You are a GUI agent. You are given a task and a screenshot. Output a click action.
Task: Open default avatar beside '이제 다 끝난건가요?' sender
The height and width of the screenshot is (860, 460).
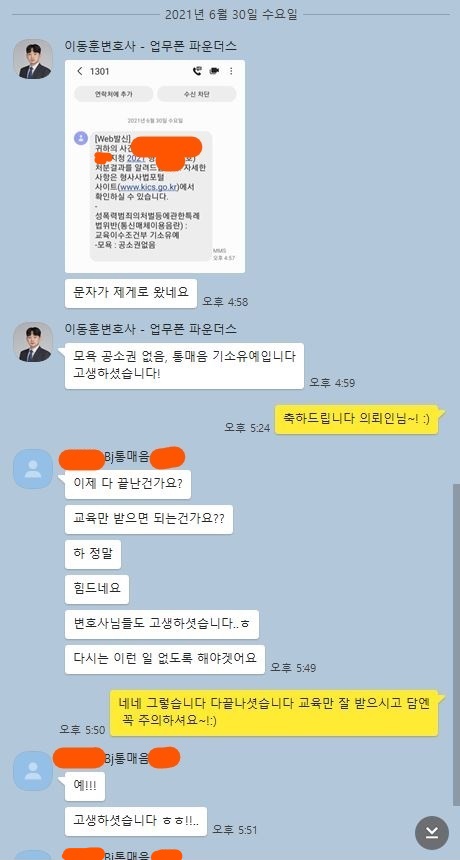coord(33,469)
